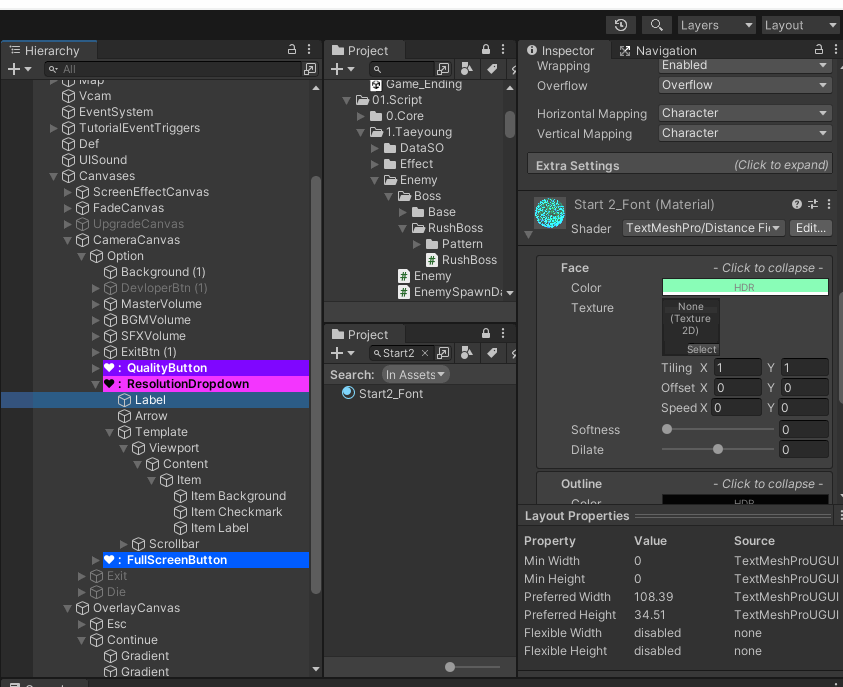
Task: Open the Overflow dropdown in Inspector
Action: click(744, 86)
